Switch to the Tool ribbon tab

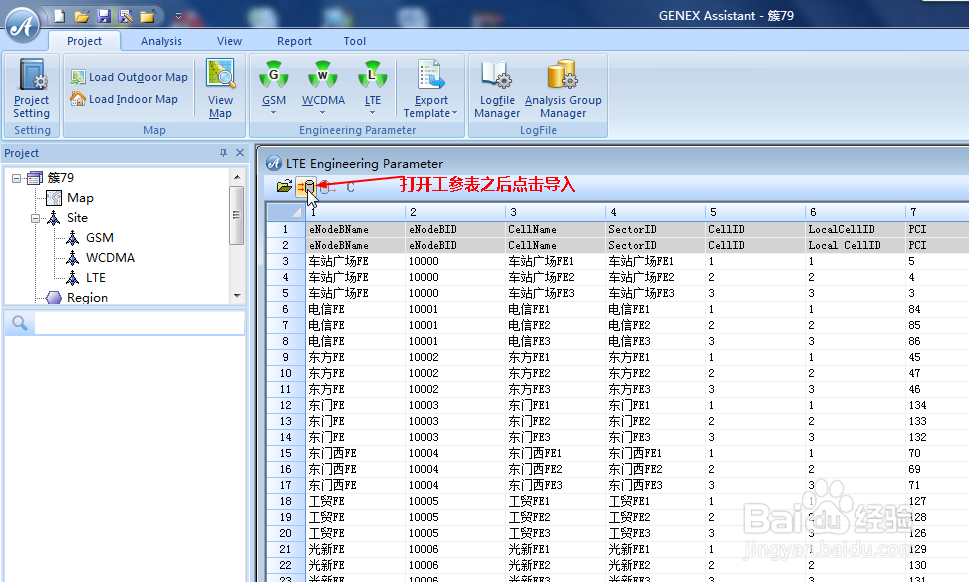click(355, 41)
